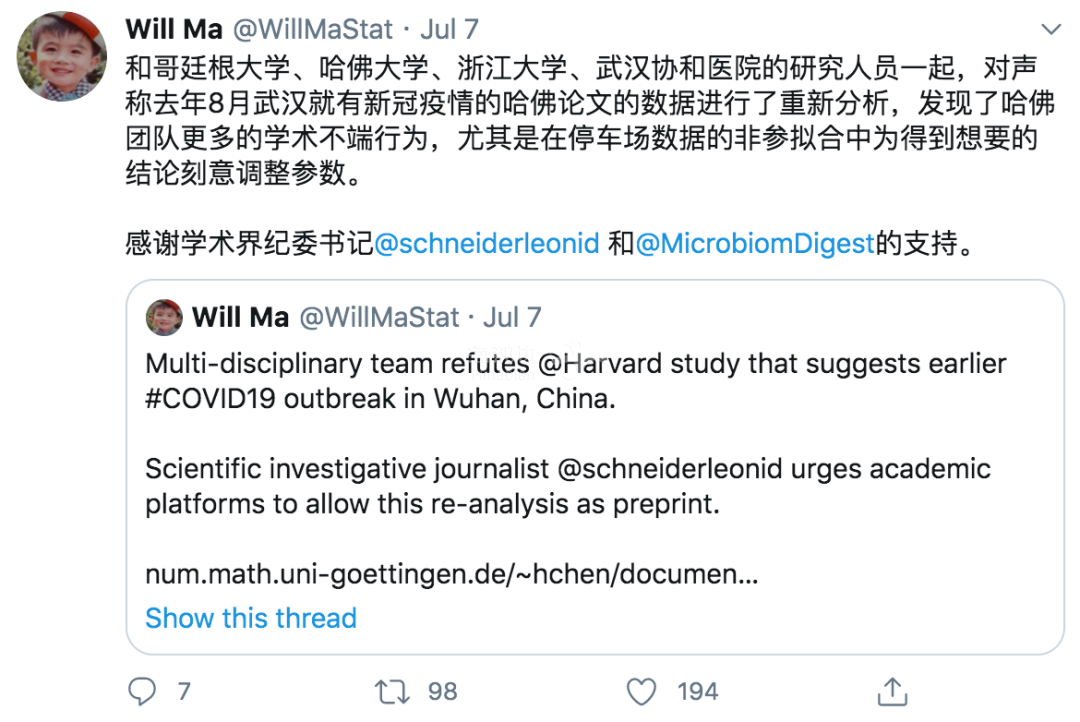Open @WillMaStat handle in main tweet

(314, 29)
